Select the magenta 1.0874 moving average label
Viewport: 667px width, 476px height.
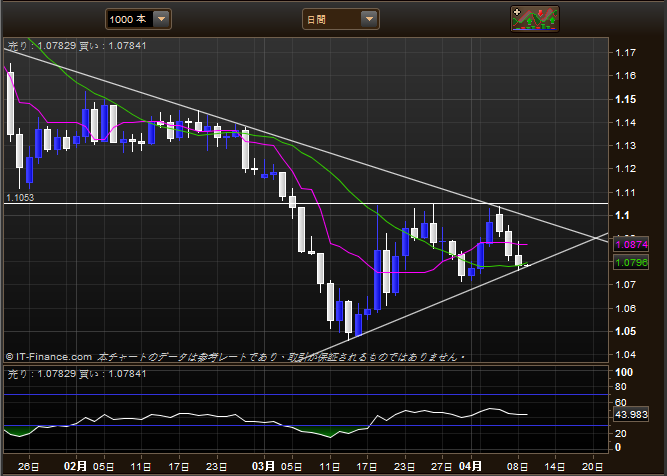point(631,245)
